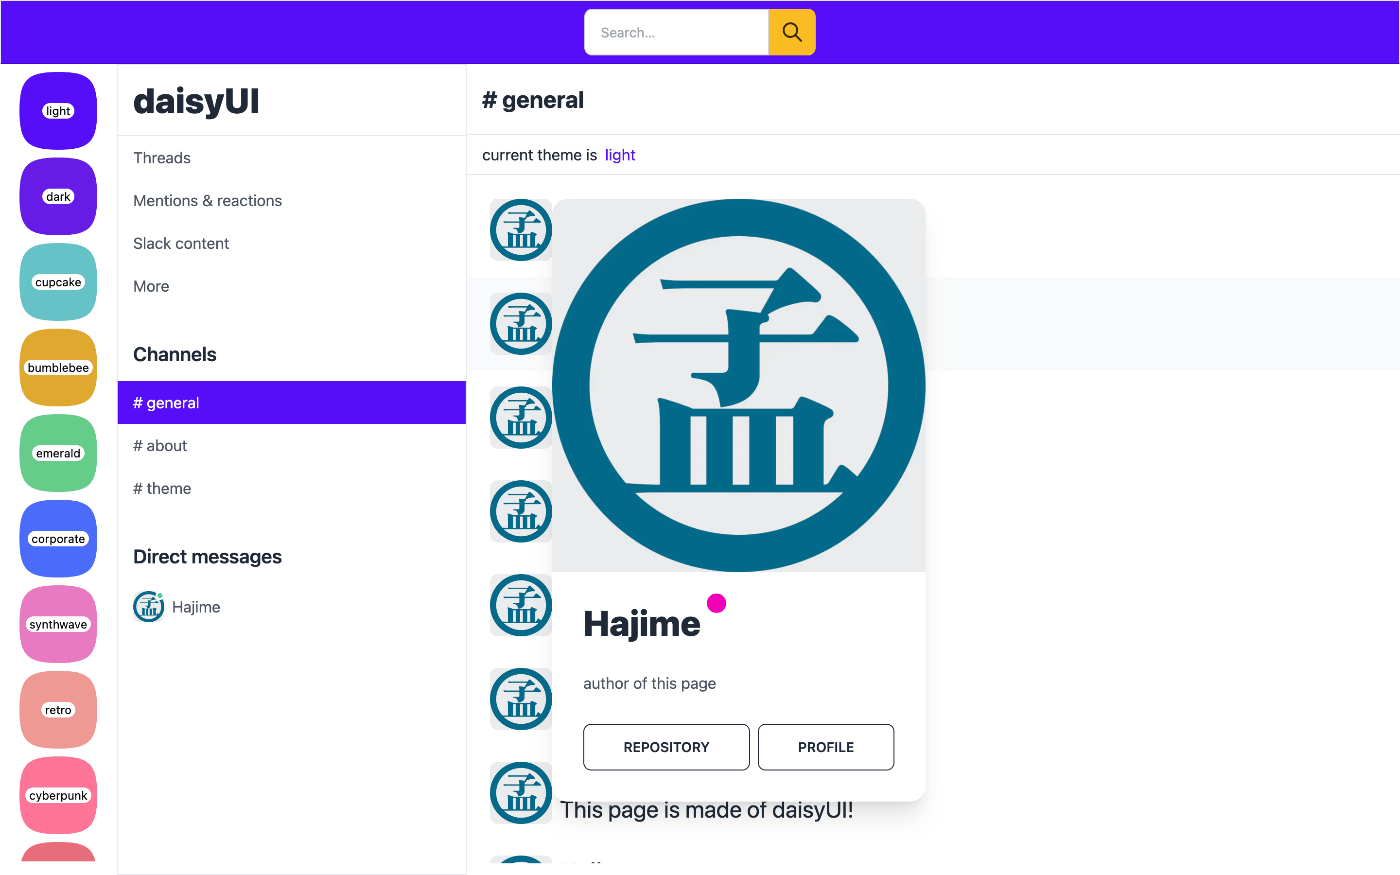This screenshot has height=875, width=1400.
Task: Click 'This page is made of daisyUI!' message
Action: click(707, 810)
